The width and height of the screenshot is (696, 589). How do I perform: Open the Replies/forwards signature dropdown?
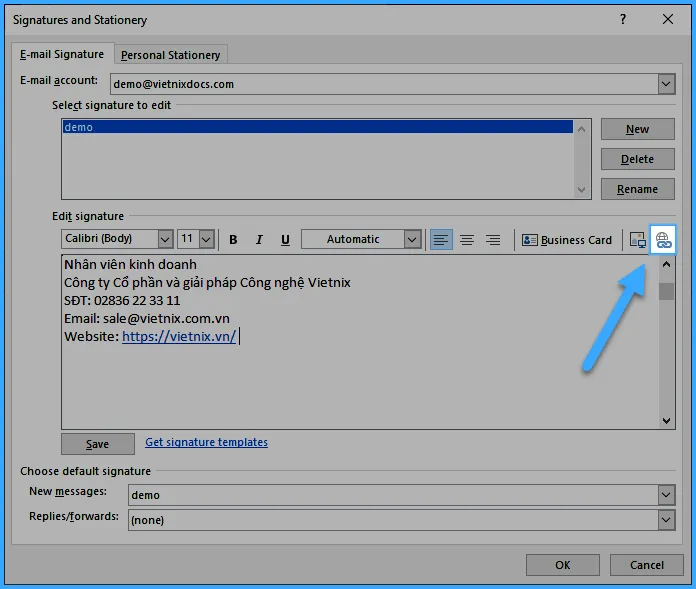666,520
